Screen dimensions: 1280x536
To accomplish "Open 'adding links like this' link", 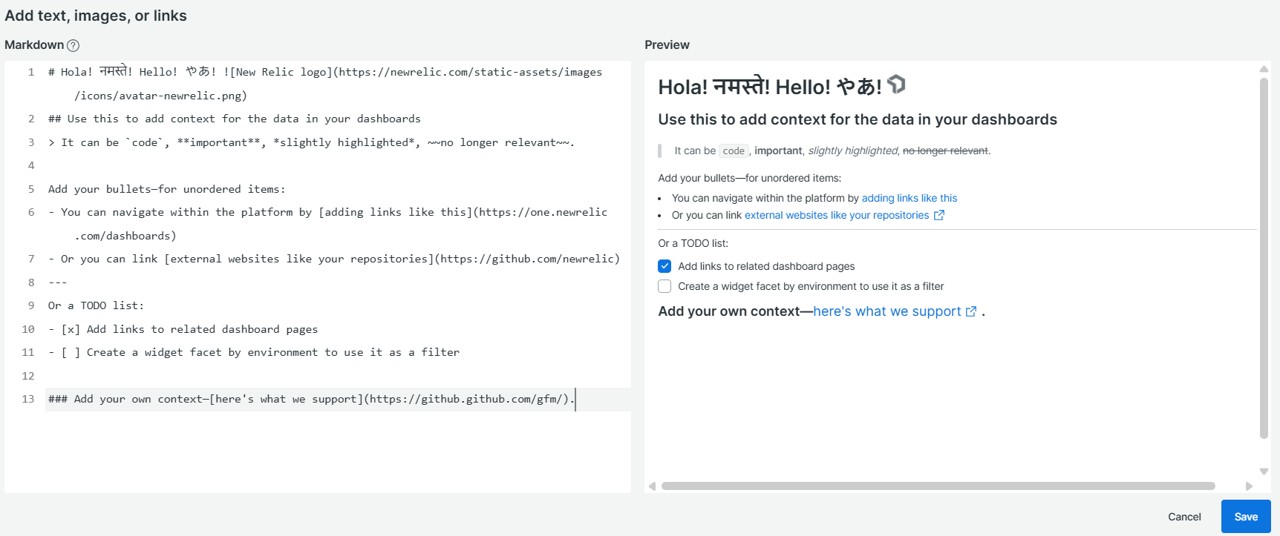I will coord(909,198).
